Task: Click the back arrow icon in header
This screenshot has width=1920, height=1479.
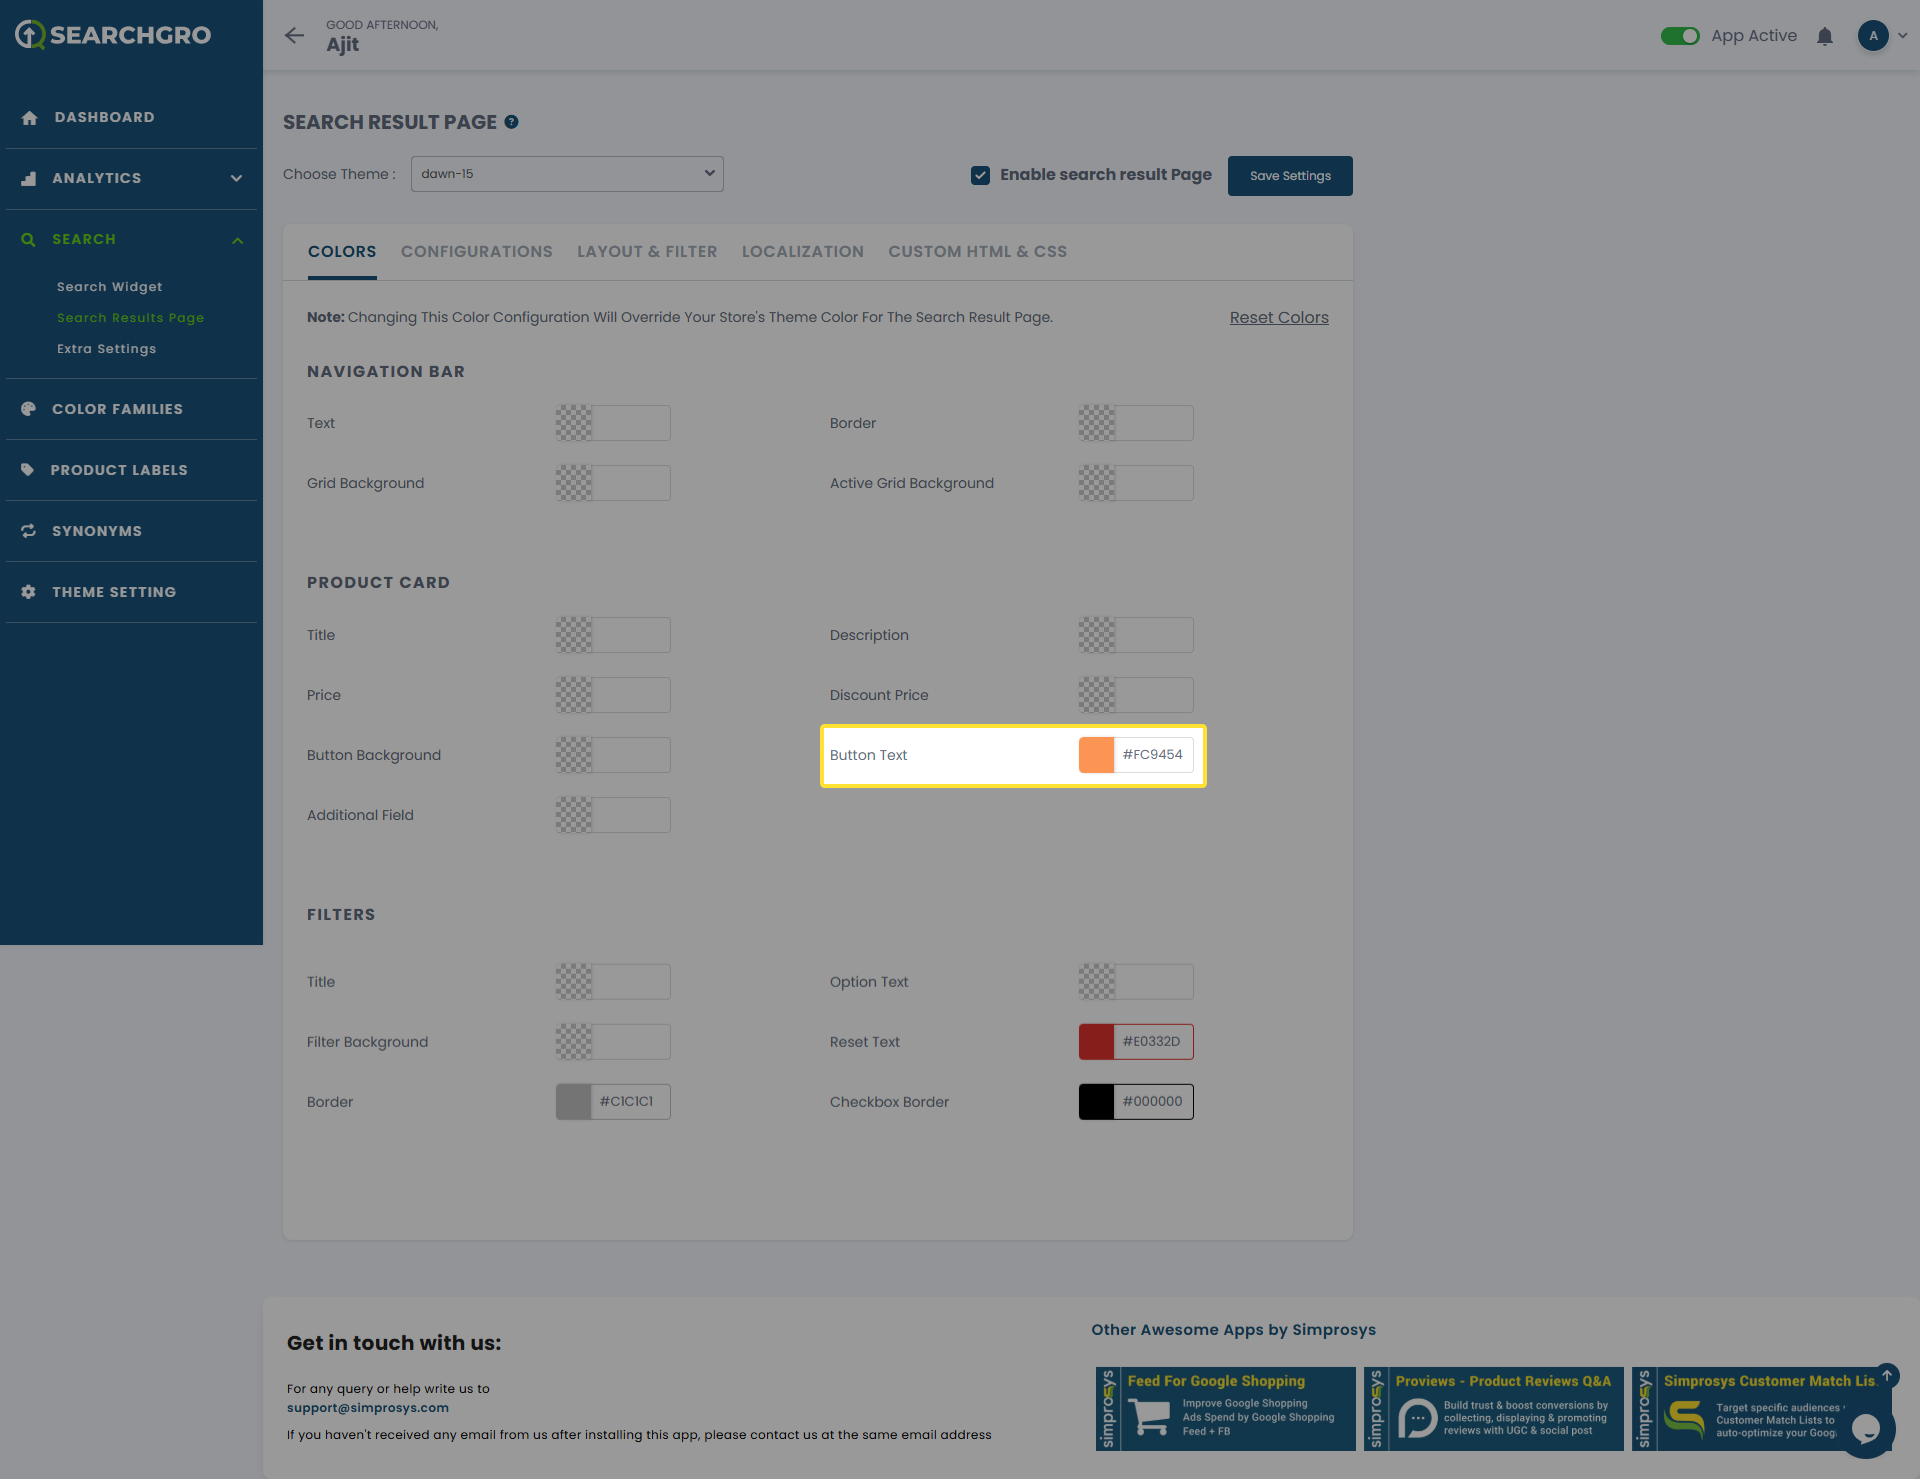Action: click(x=294, y=36)
